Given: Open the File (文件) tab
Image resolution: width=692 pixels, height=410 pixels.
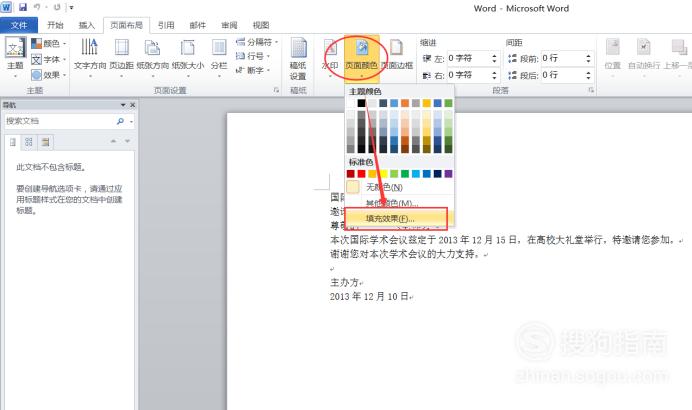Looking at the screenshot, I should (x=19, y=25).
